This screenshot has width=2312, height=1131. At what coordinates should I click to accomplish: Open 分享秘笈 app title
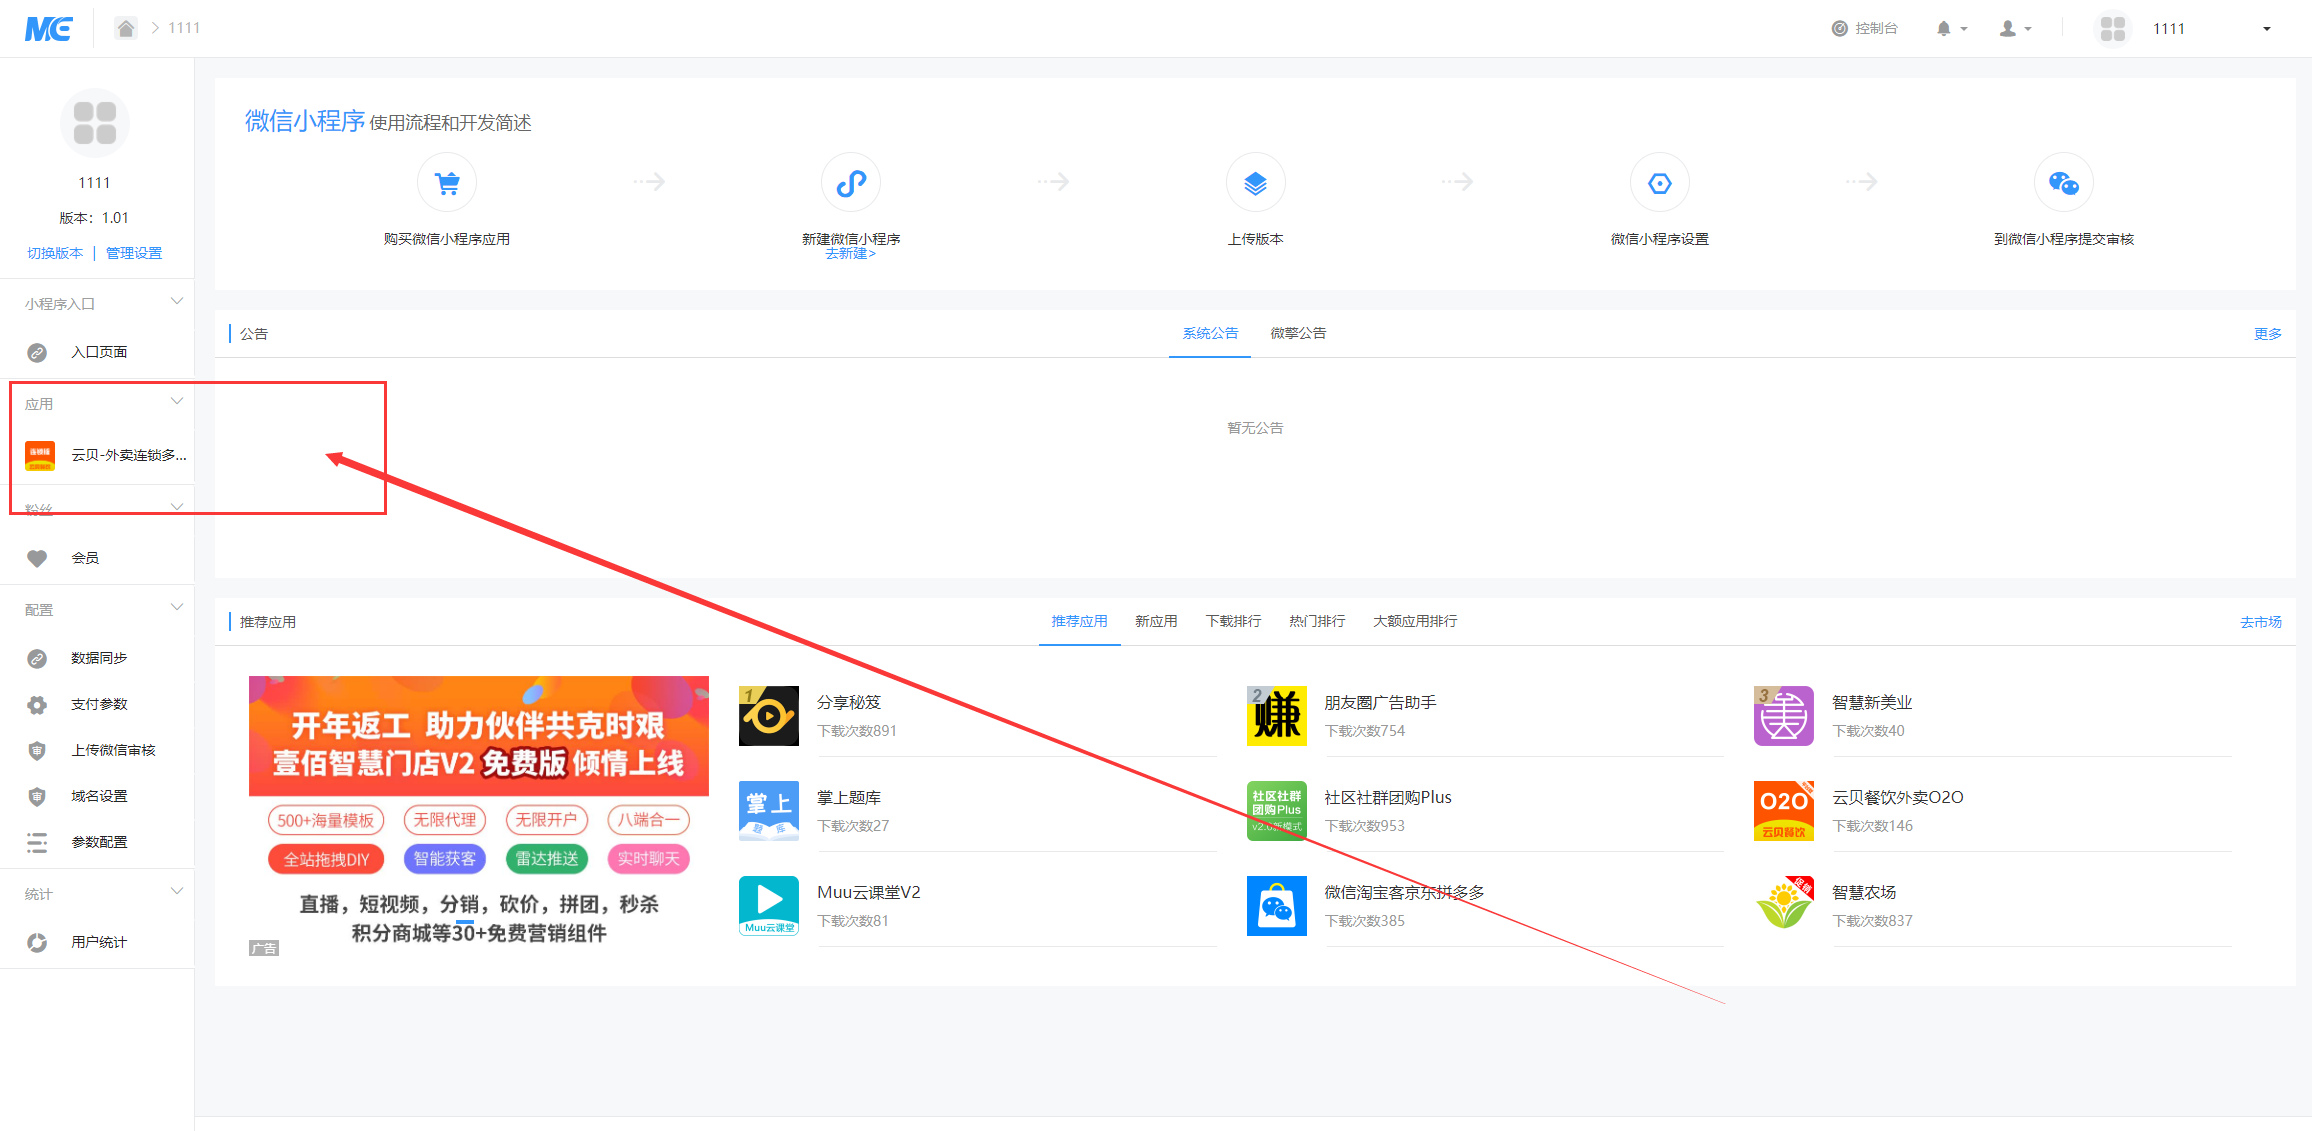pos(849,703)
